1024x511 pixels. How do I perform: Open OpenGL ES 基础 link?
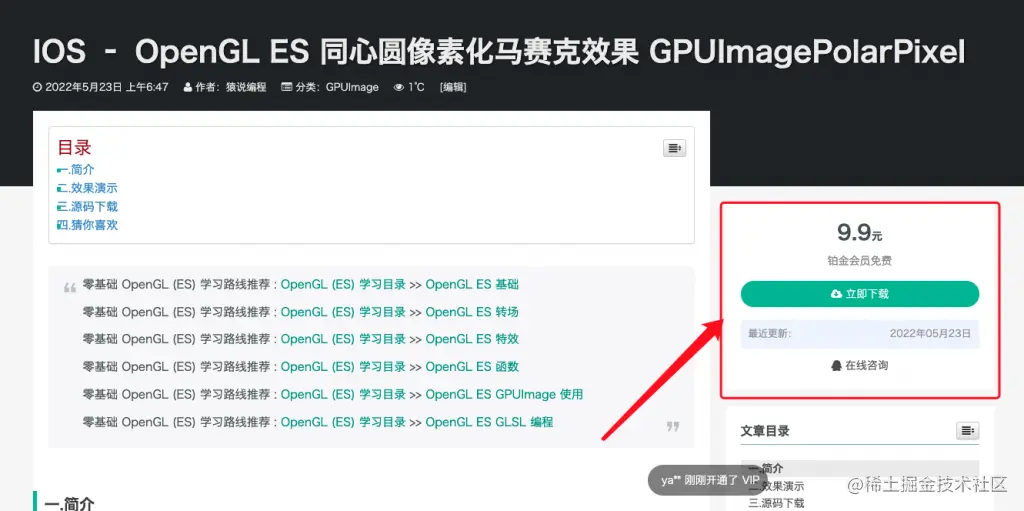point(472,284)
